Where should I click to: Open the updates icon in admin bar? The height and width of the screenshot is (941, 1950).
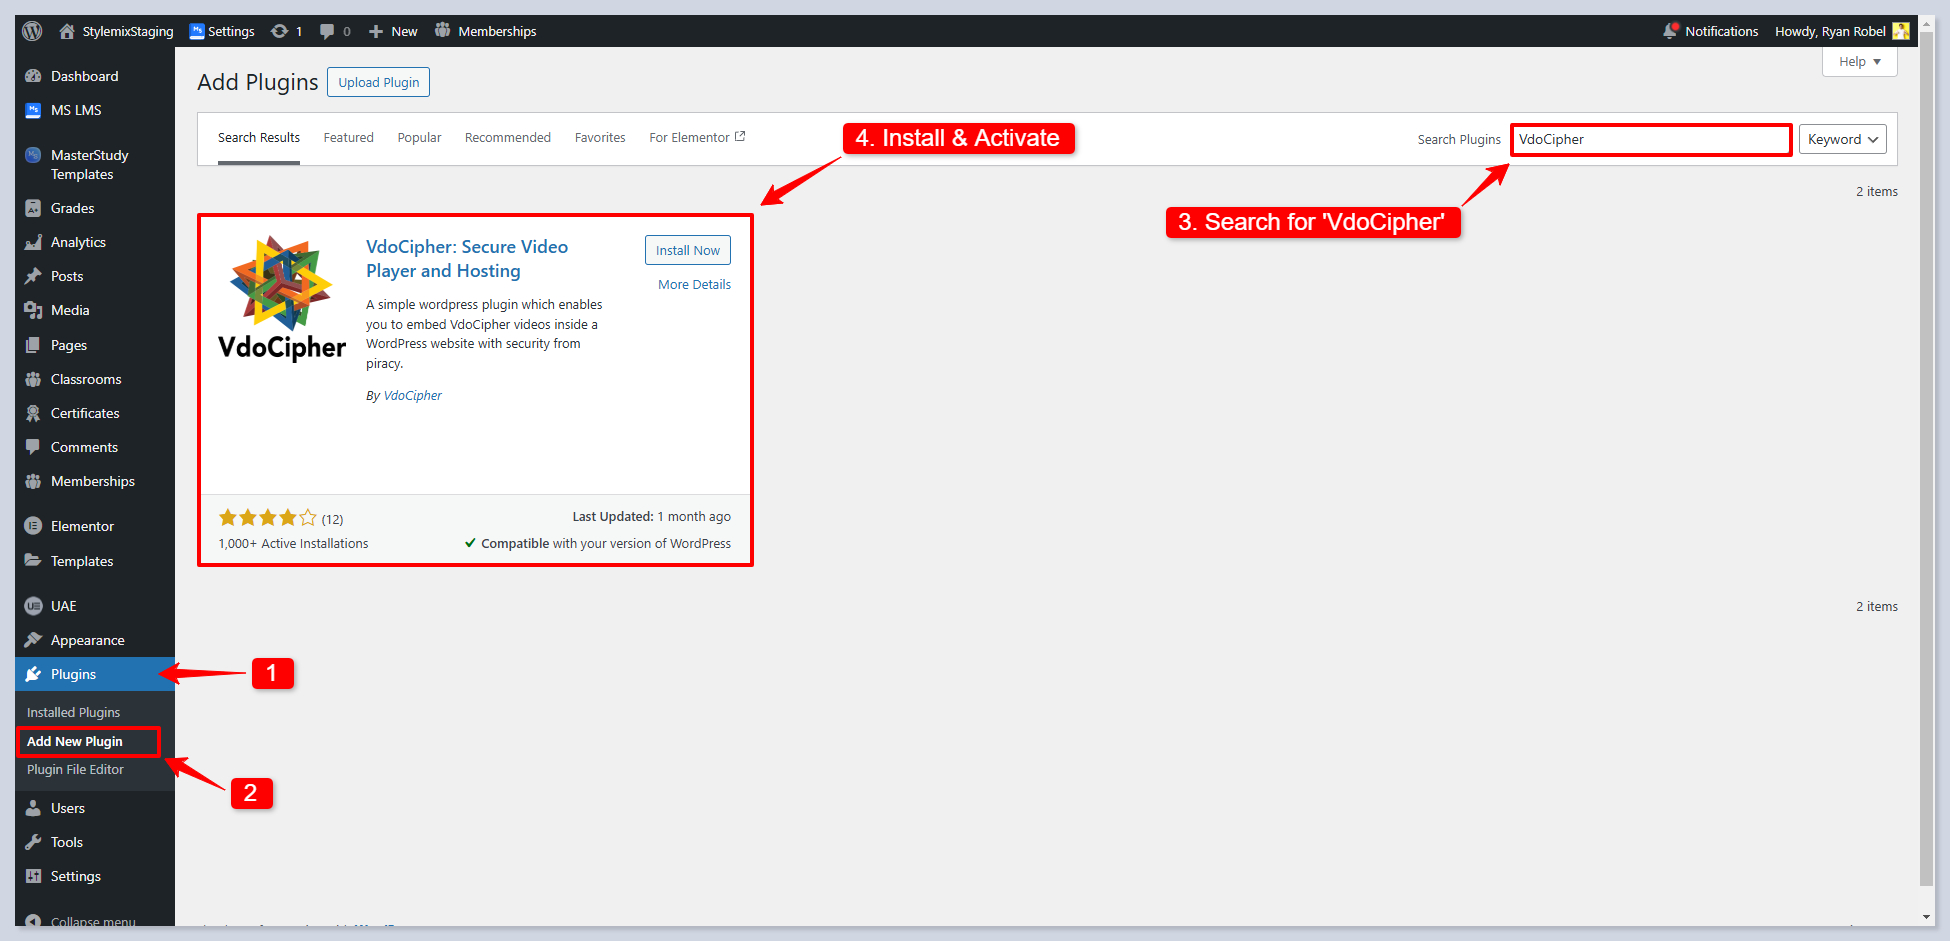click(x=280, y=31)
